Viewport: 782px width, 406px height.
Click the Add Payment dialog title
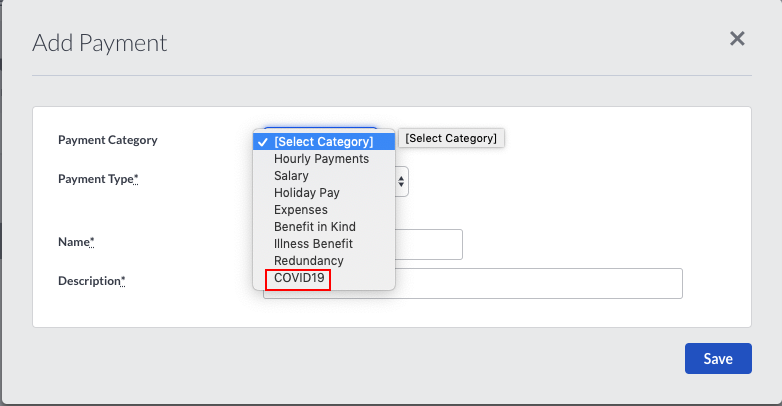(100, 43)
